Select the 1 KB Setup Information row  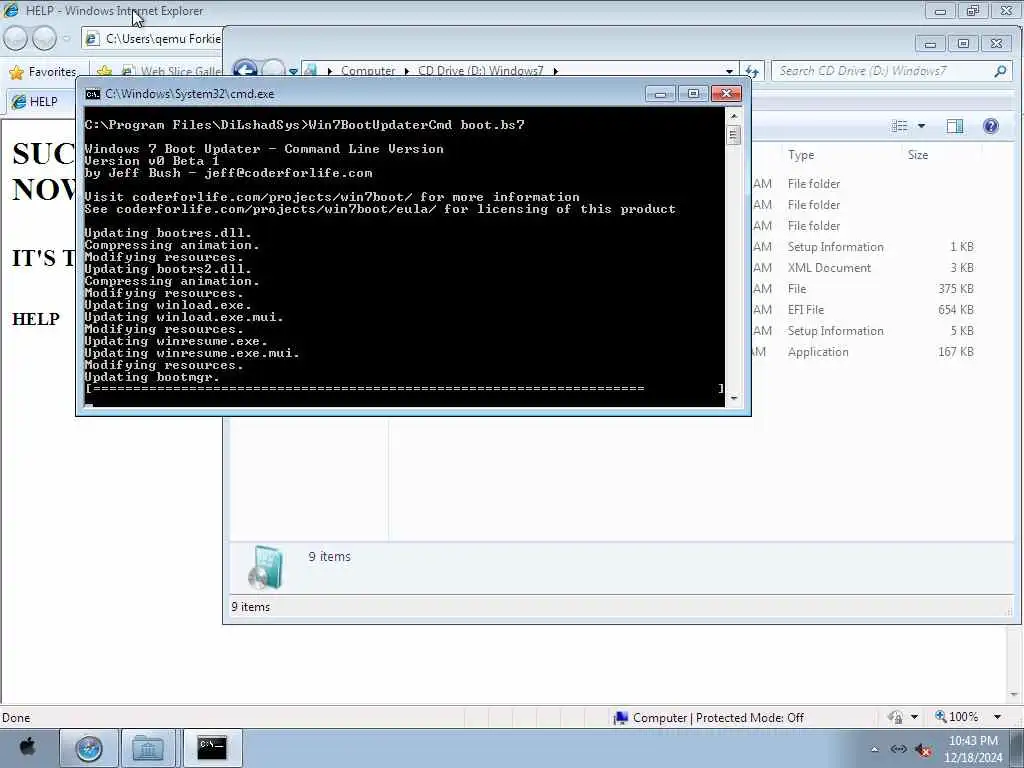(862, 247)
